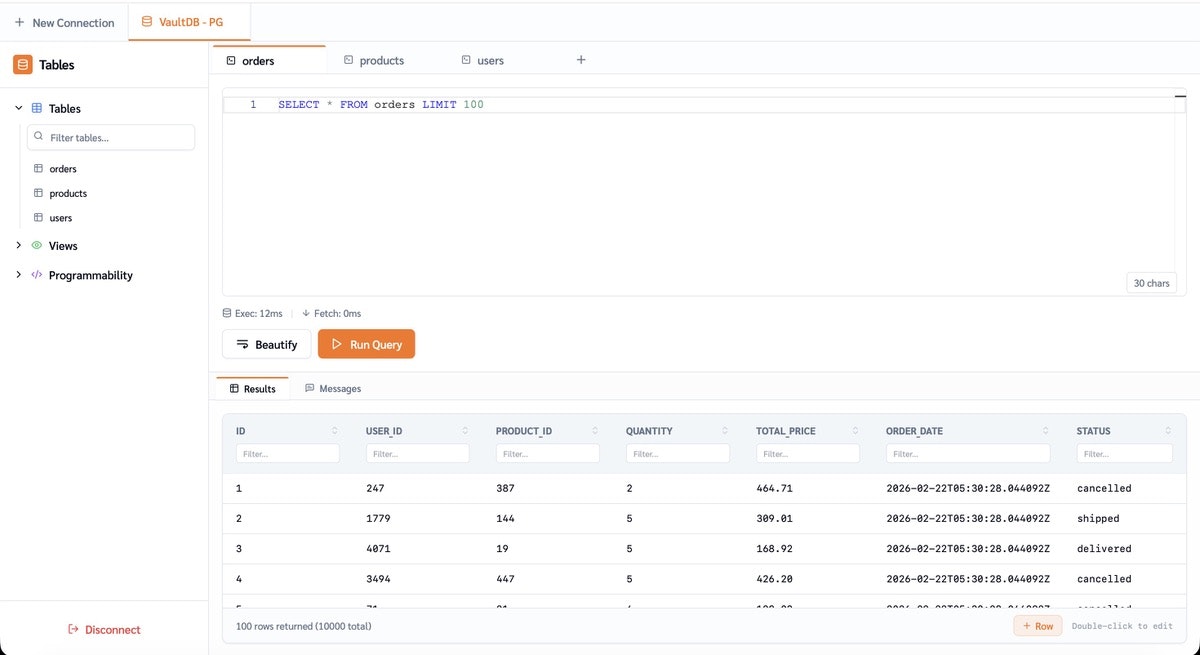
Task: Collapse the Tables tree section
Action: (x=17, y=108)
